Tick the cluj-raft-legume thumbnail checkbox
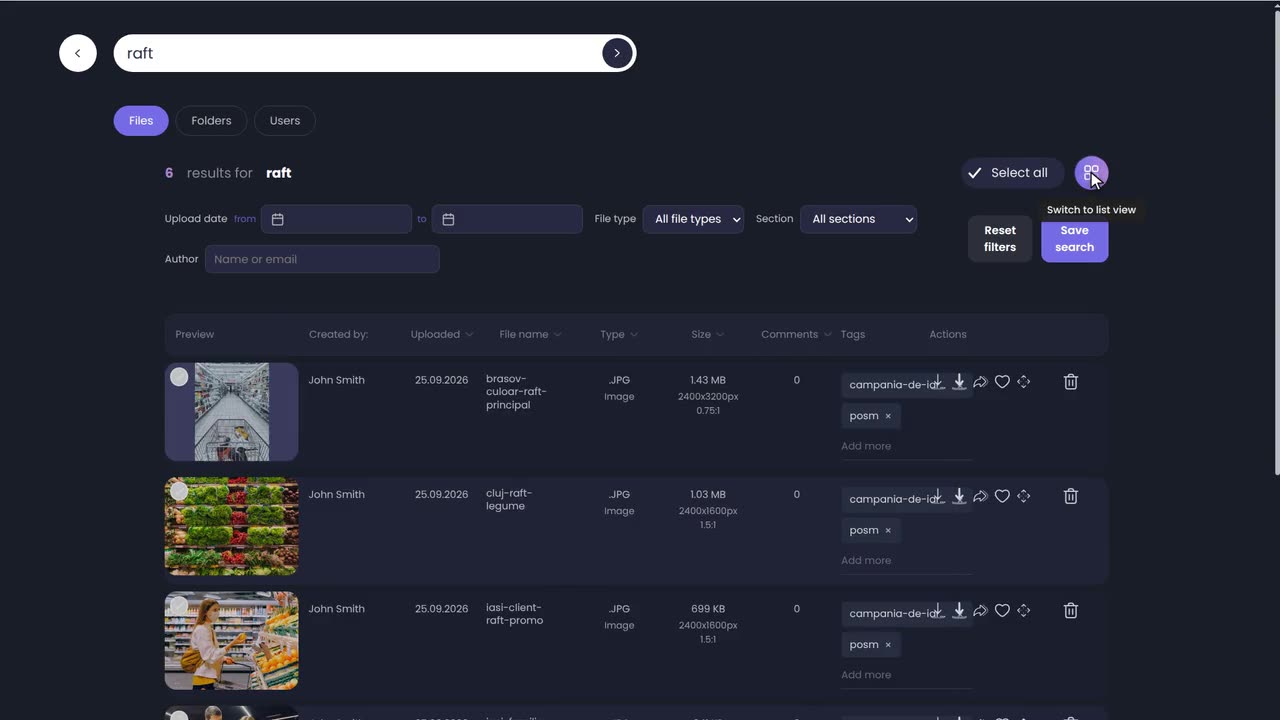The height and width of the screenshot is (720, 1280). click(x=179, y=491)
